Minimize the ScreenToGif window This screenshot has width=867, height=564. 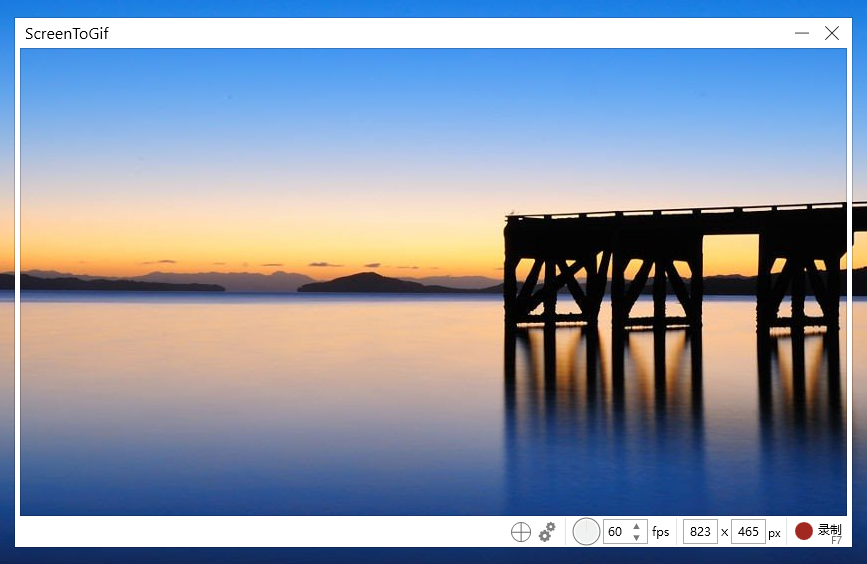pos(802,33)
